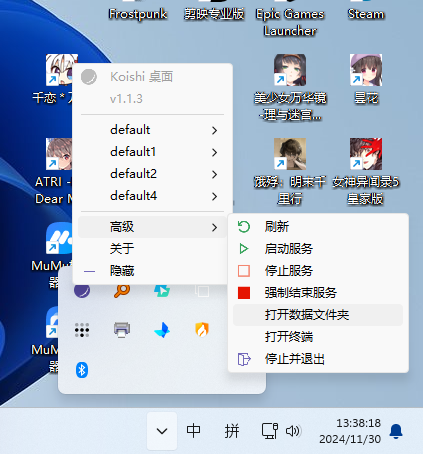Screen dimensions: 423x454
Task: Select the 饿殍:明末千里行 desktop icon
Action: coord(290,154)
